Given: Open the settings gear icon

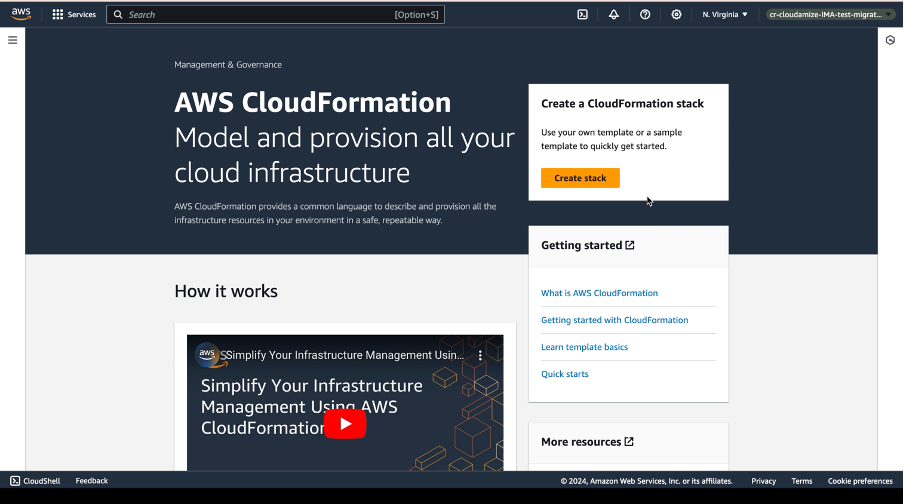Looking at the screenshot, I should point(677,15).
